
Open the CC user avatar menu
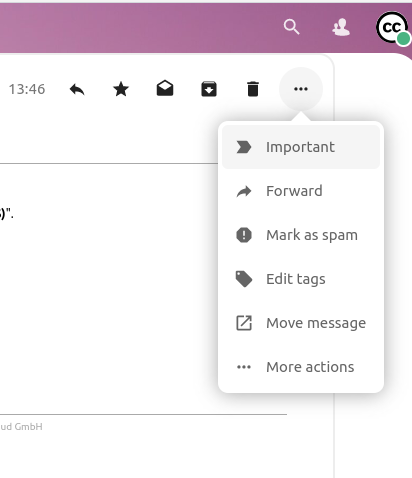click(x=392, y=28)
